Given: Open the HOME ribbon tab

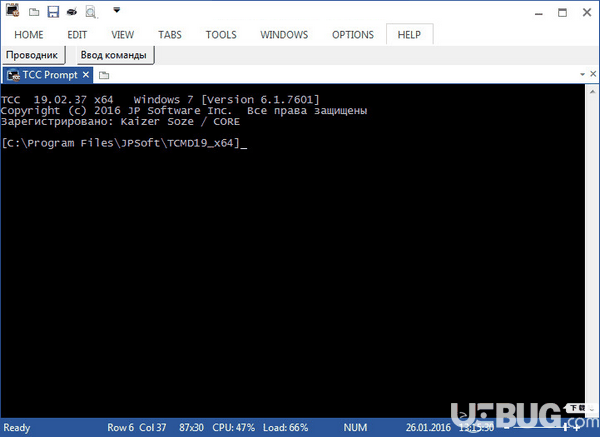Looking at the screenshot, I should point(29,35).
